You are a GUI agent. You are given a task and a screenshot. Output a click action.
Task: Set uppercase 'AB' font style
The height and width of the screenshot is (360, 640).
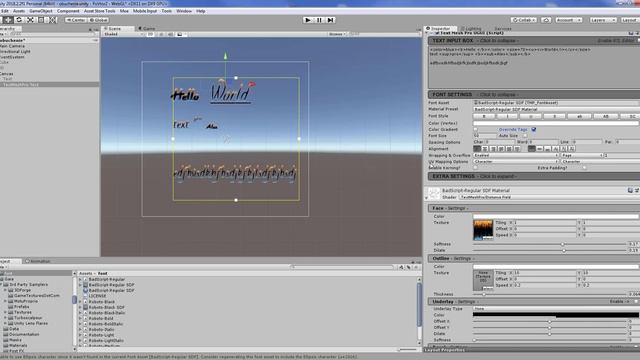pos(605,116)
